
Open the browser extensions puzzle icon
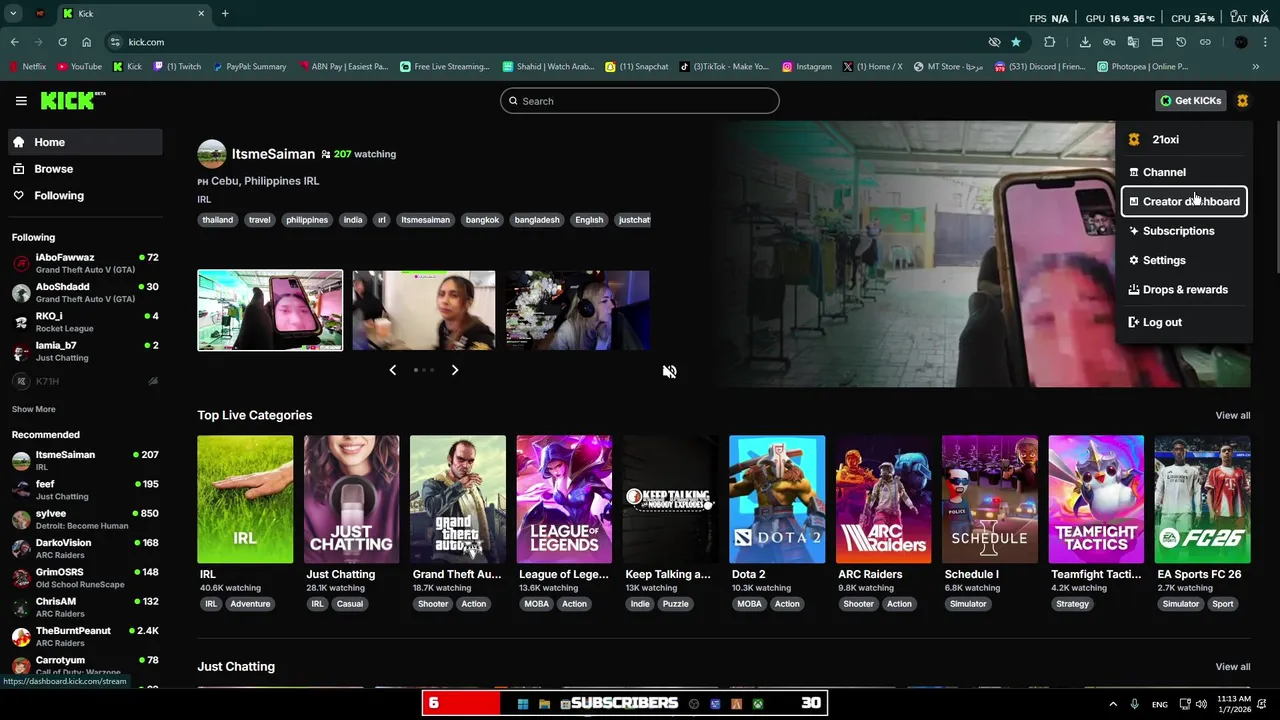[x=1049, y=42]
